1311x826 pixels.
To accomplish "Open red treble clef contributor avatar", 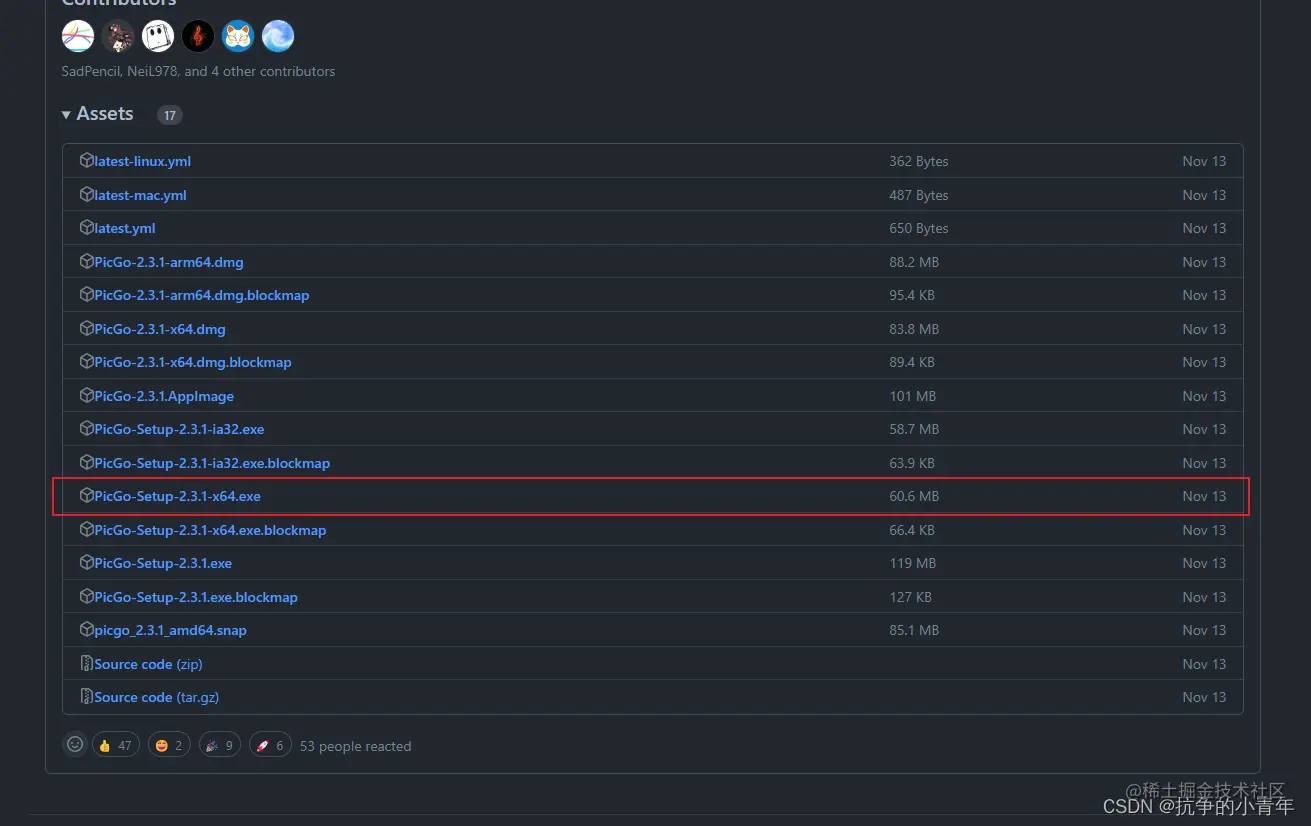I will 198,37.
